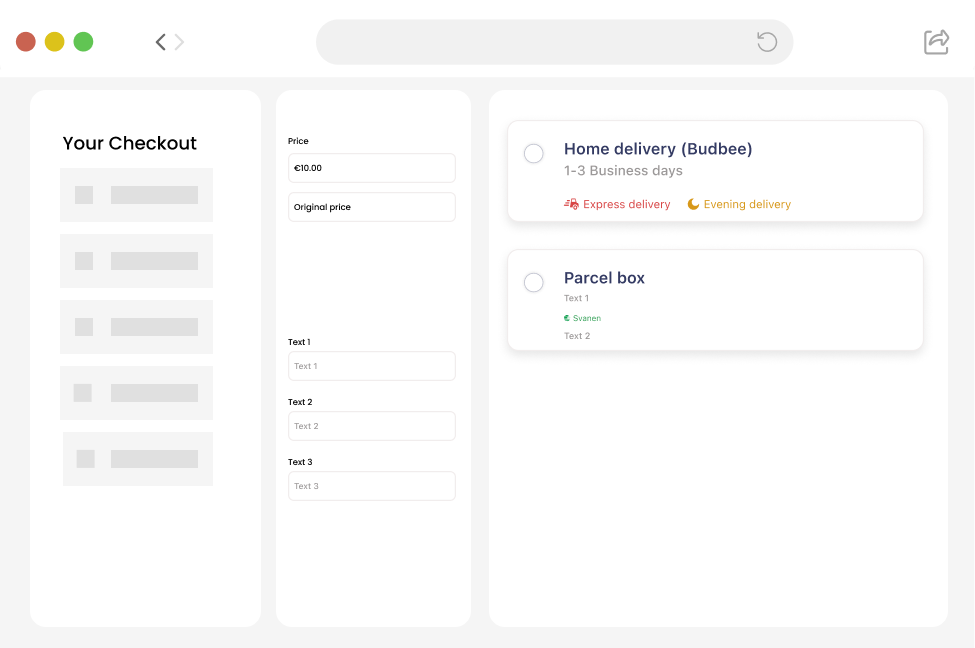Click the Original price input field
Viewport: 975px width, 648px height.
371,207
